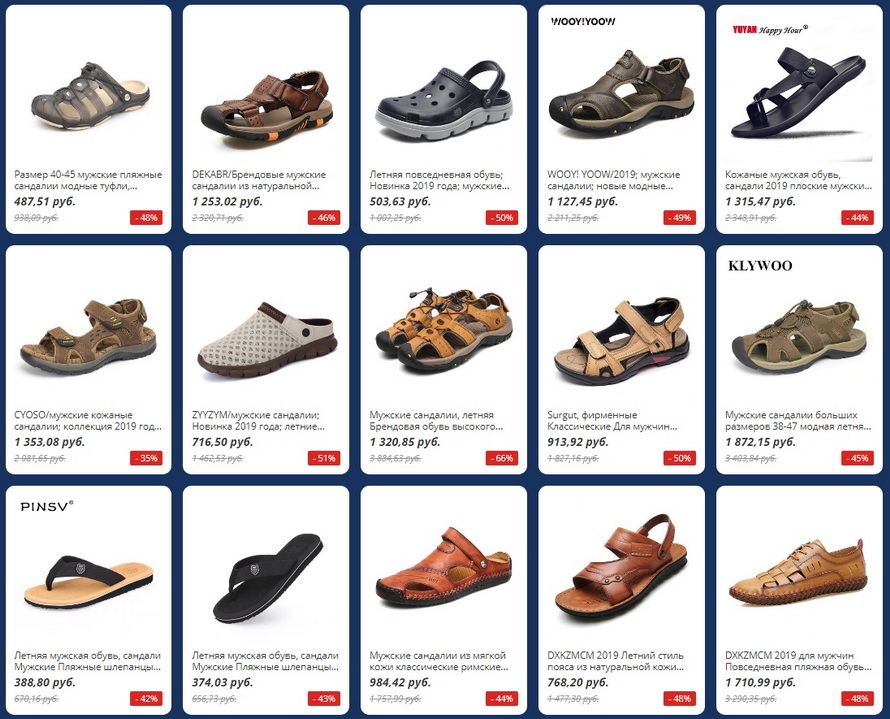Image resolution: width=890 pixels, height=719 pixels.
Task: Click the PINSV brand logo
Action: pos(47,506)
